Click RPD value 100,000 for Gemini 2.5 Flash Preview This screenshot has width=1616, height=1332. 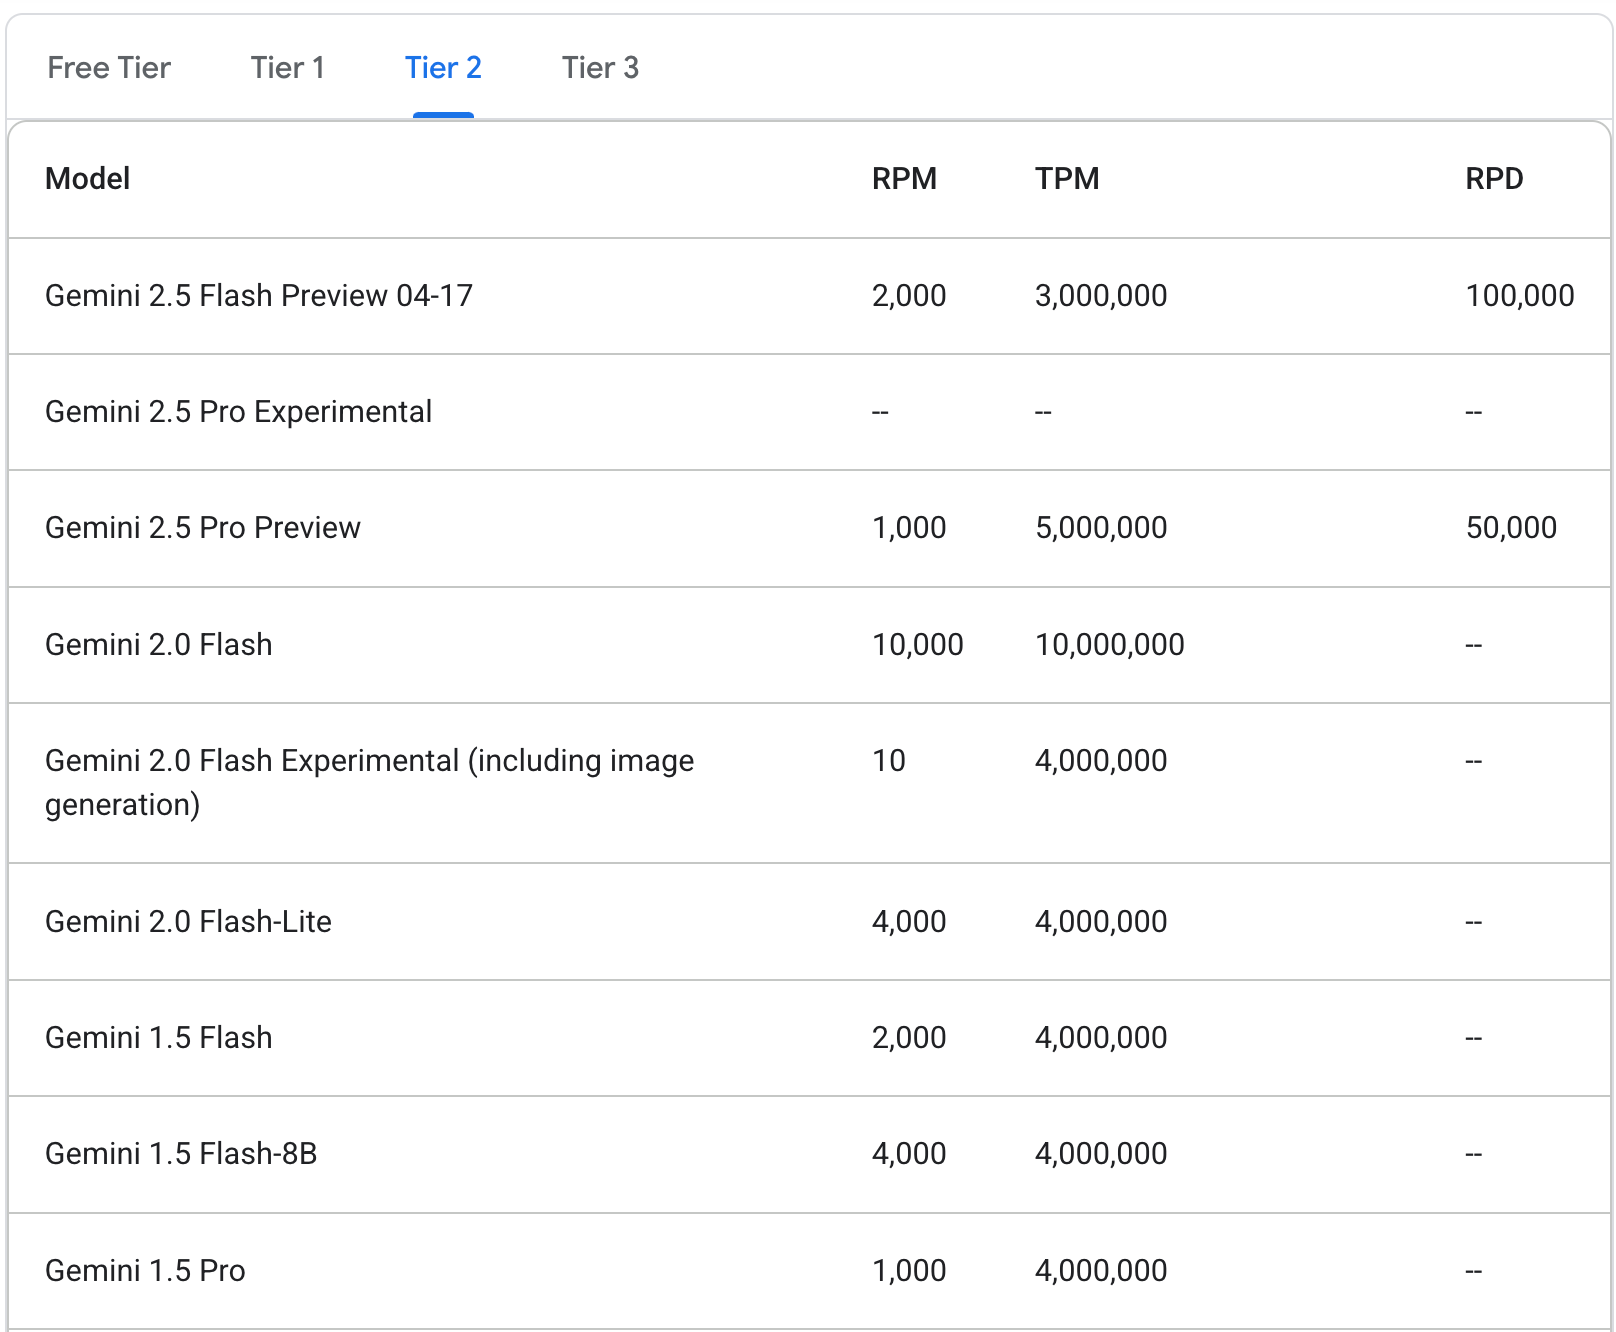point(1520,296)
